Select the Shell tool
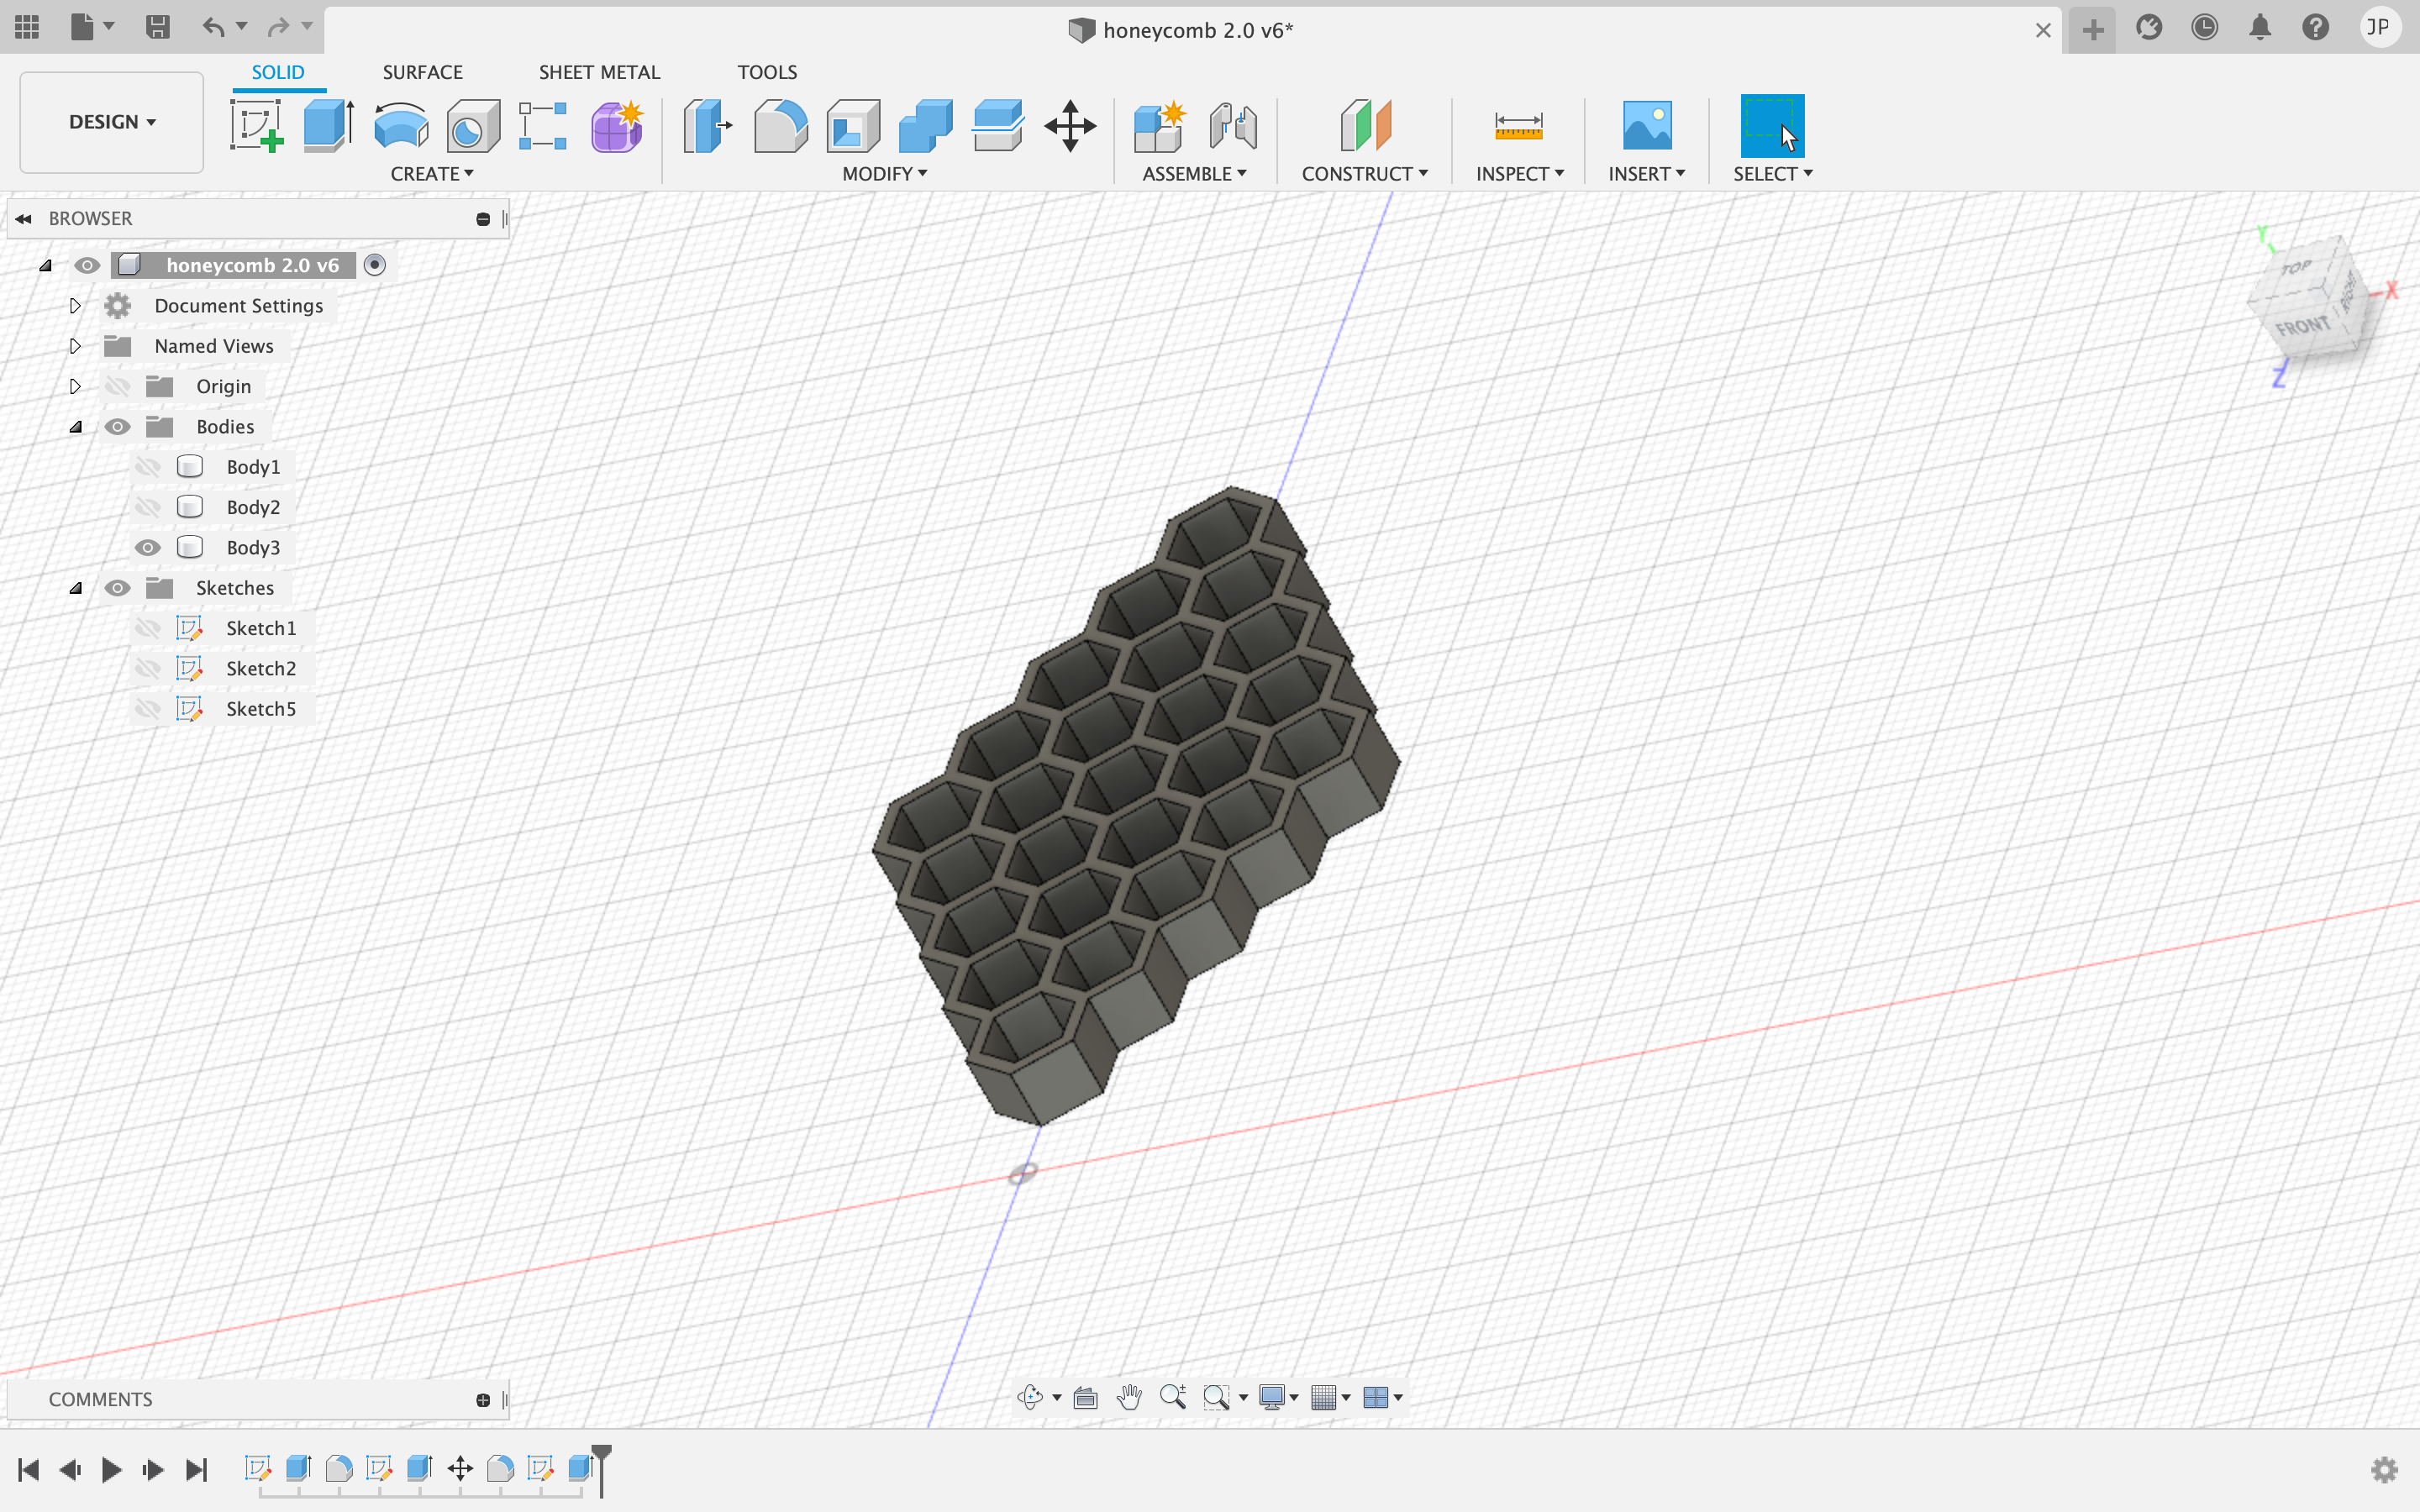Screen dimensions: 2420x1512 853,126
